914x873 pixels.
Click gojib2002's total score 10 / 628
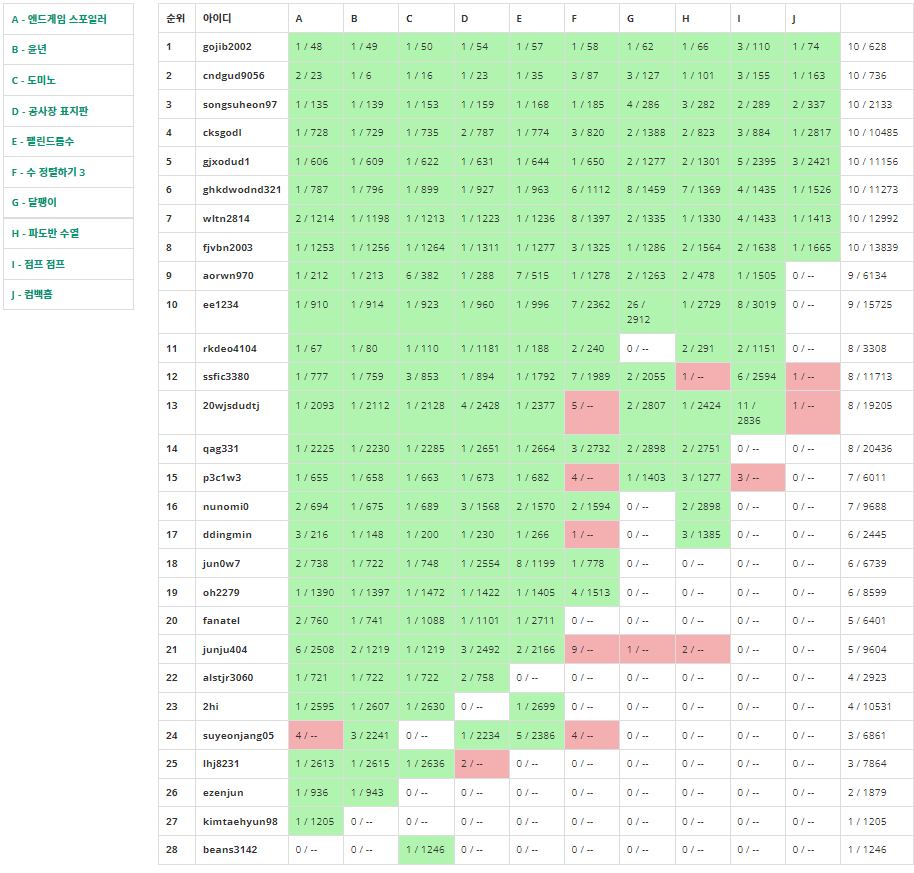pos(867,47)
